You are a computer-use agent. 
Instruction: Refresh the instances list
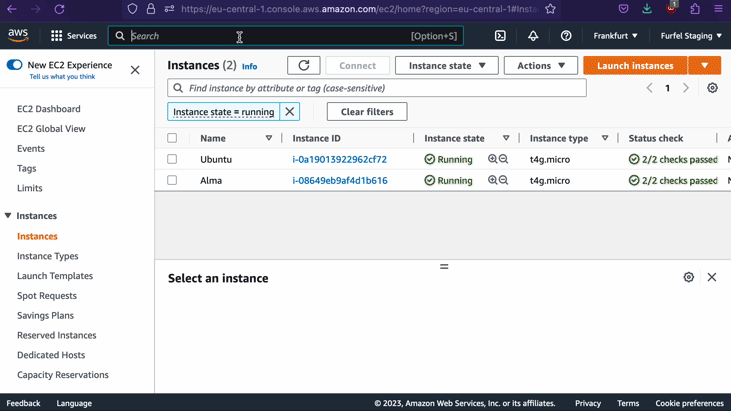pos(304,66)
